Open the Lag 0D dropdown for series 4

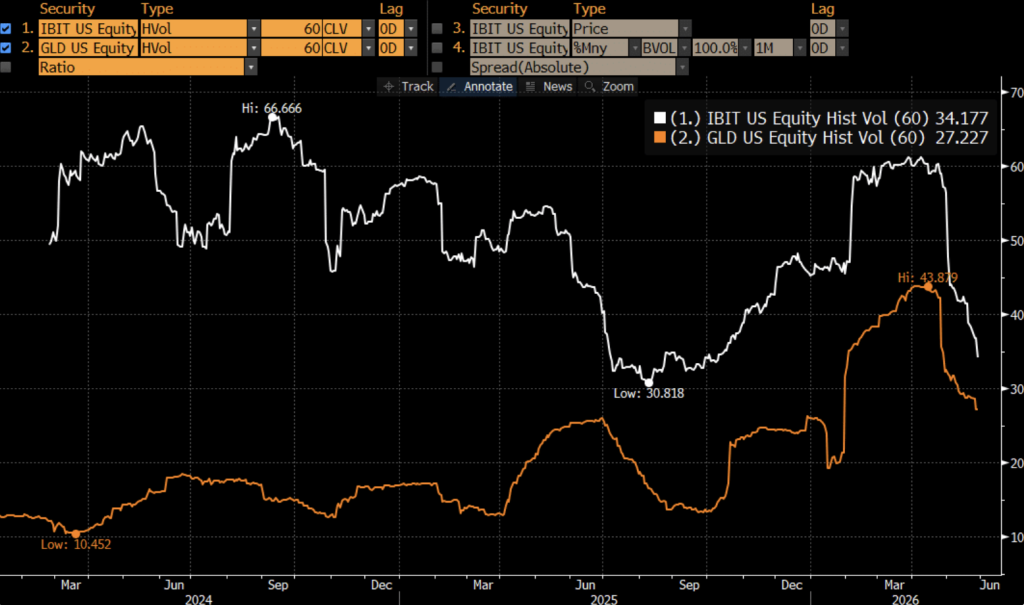pyautogui.click(x=842, y=48)
